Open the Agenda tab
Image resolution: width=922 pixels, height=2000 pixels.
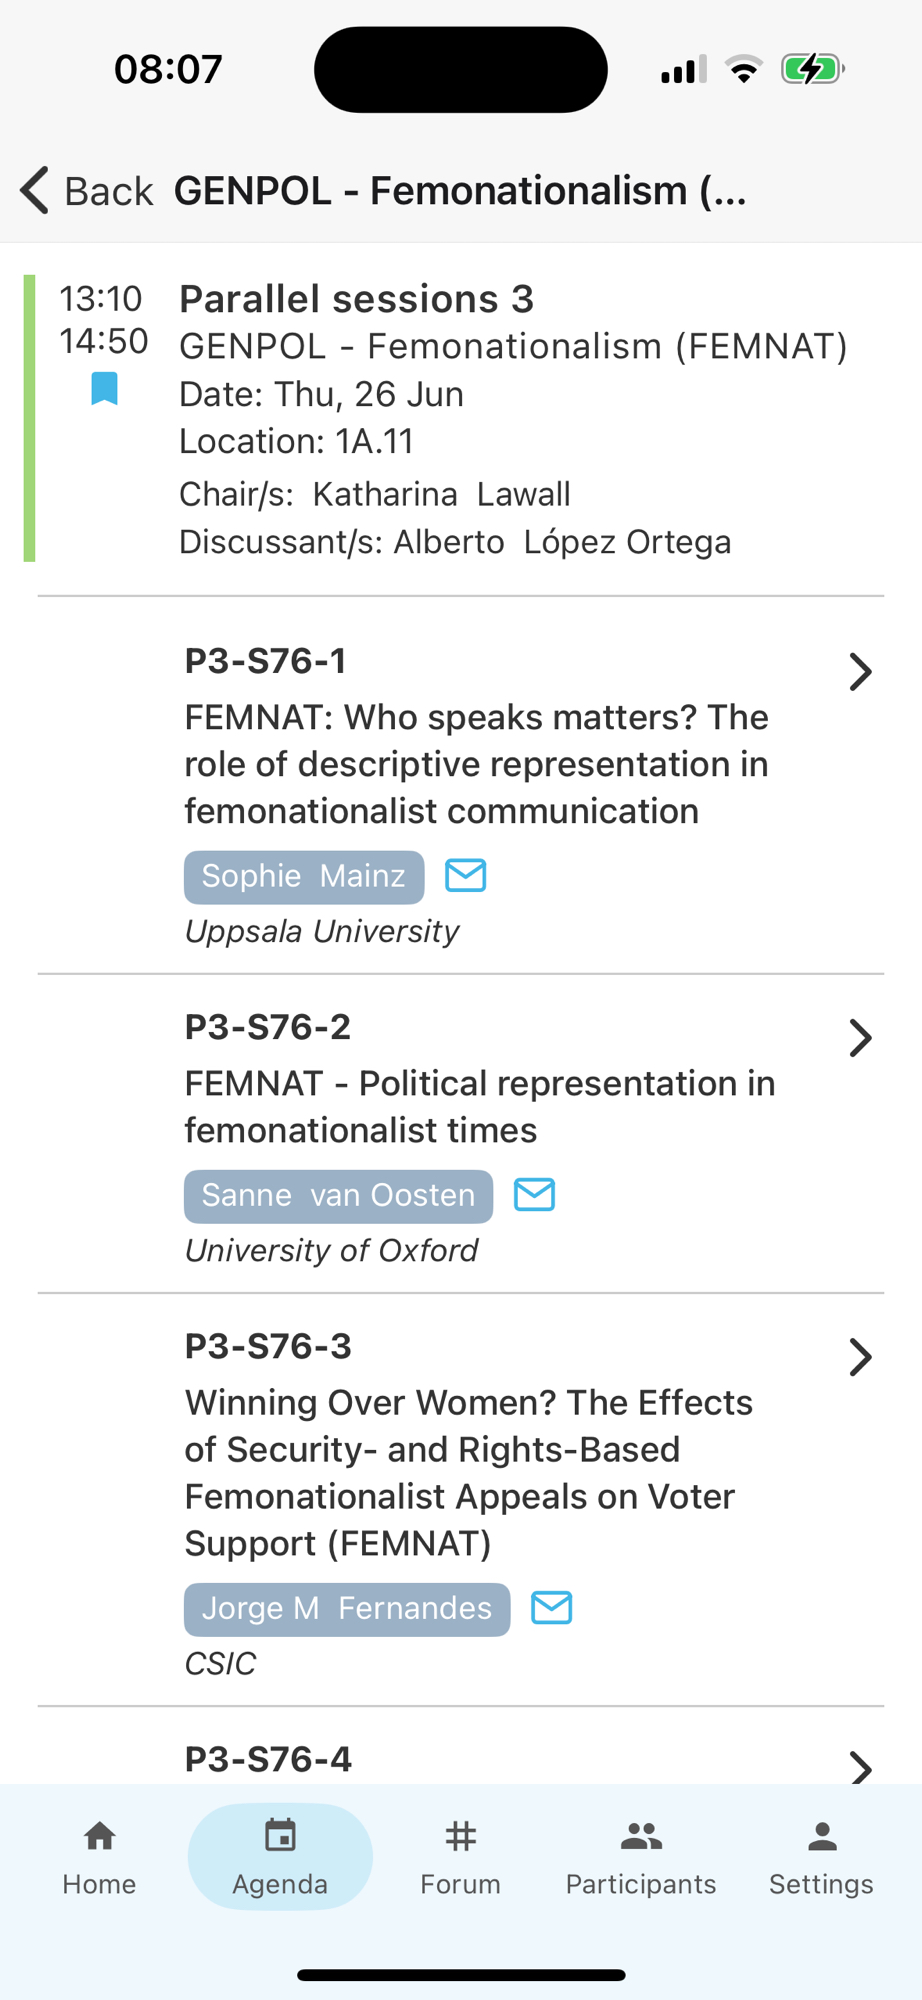click(x=280, y=1856)
